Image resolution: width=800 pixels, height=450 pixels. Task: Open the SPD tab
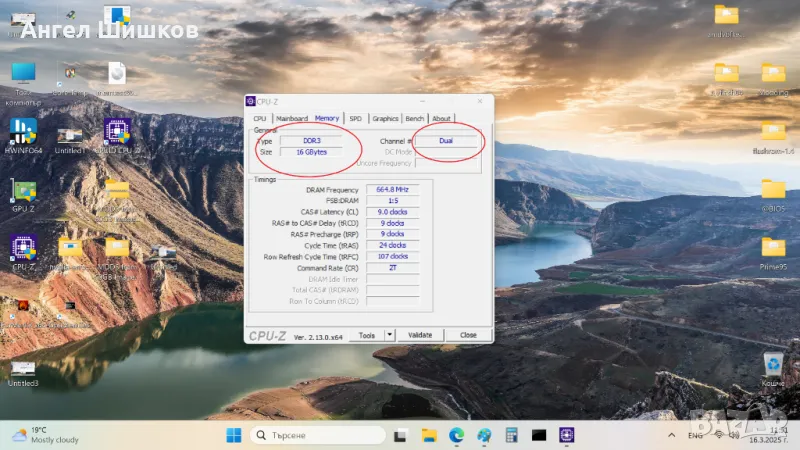(355, 118)
